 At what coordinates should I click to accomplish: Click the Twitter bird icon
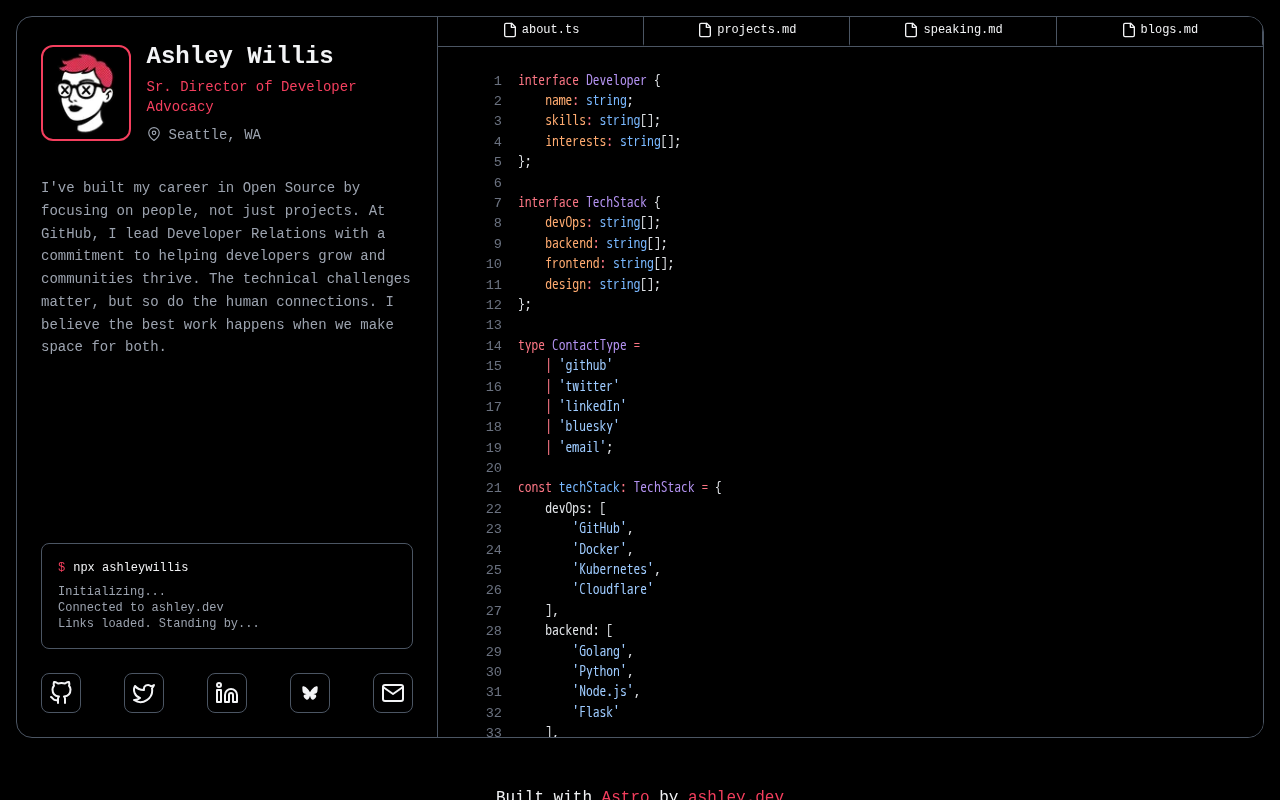click(144, 693)
